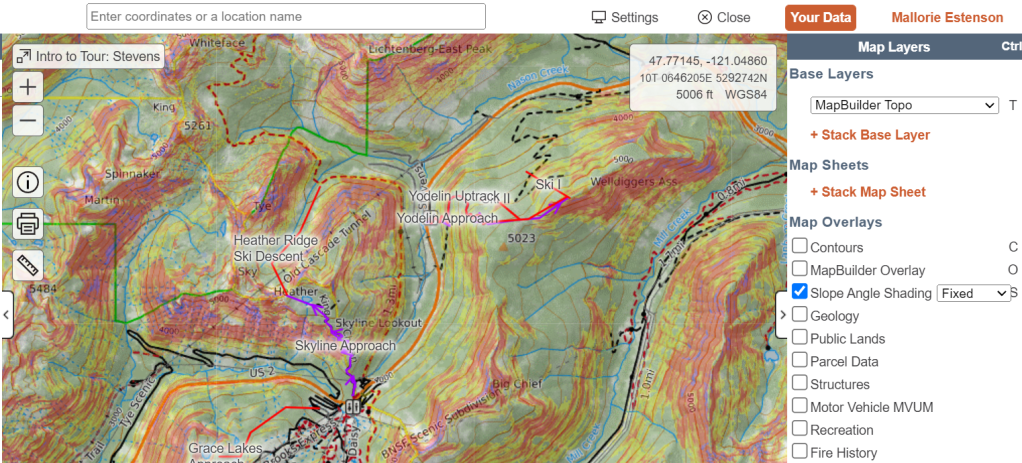Viewport: 1022px width, 463px height.
Task: Turn on the Public Lands overlay
Action: (800, 338)
